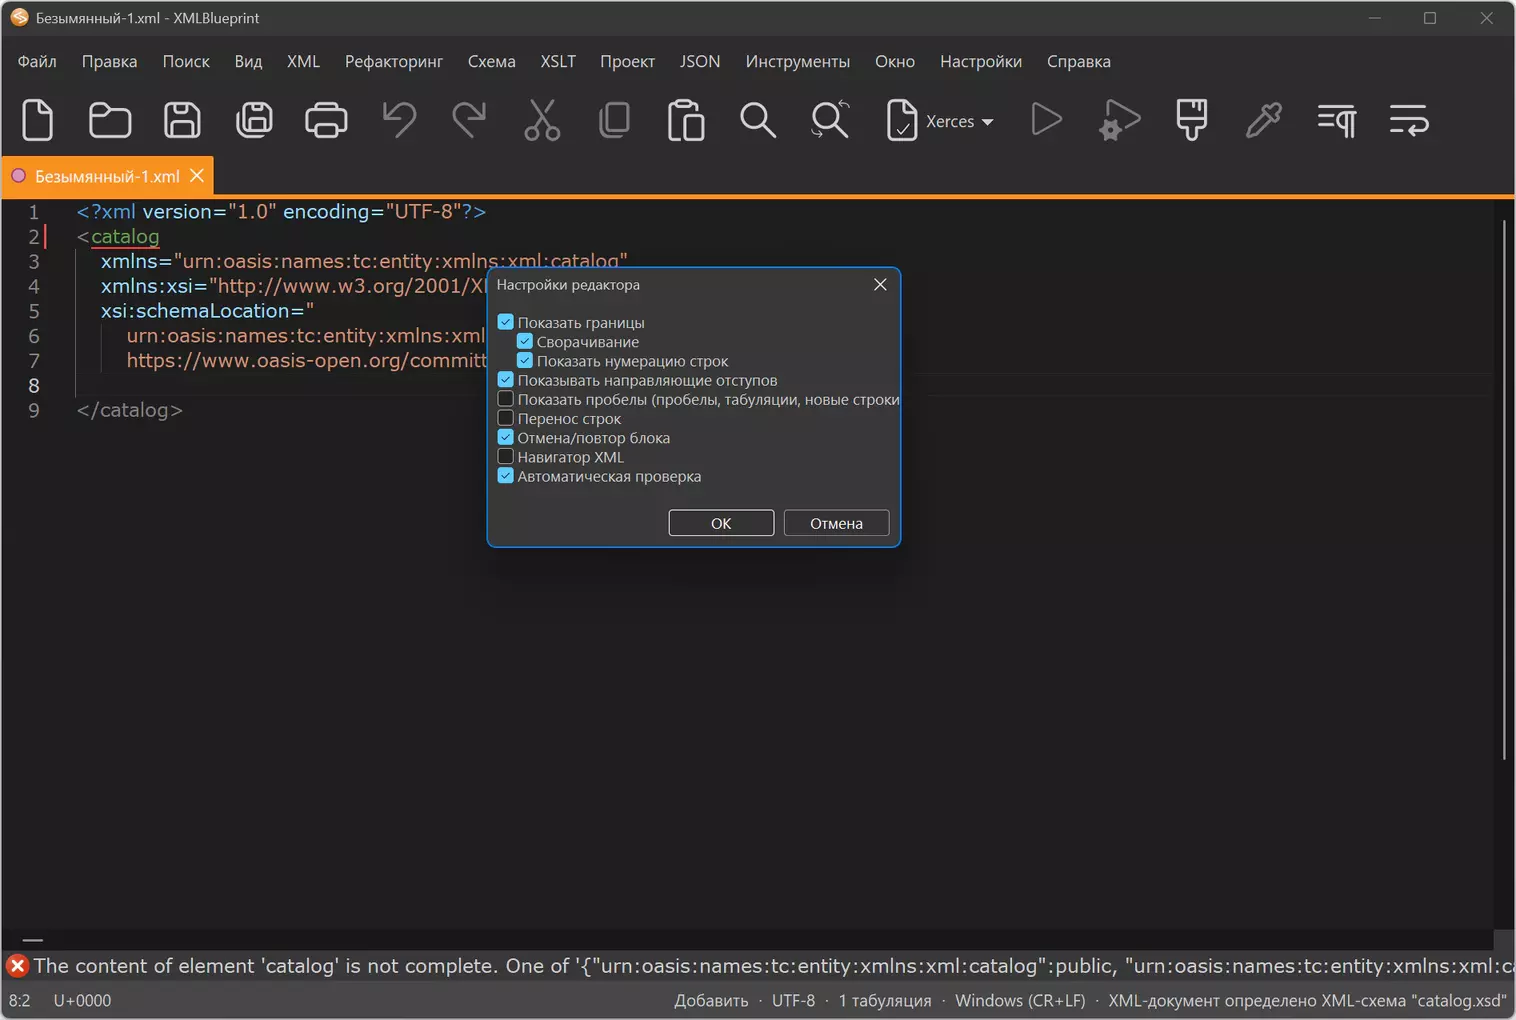Open the Инструменты menu

[797, 61]
